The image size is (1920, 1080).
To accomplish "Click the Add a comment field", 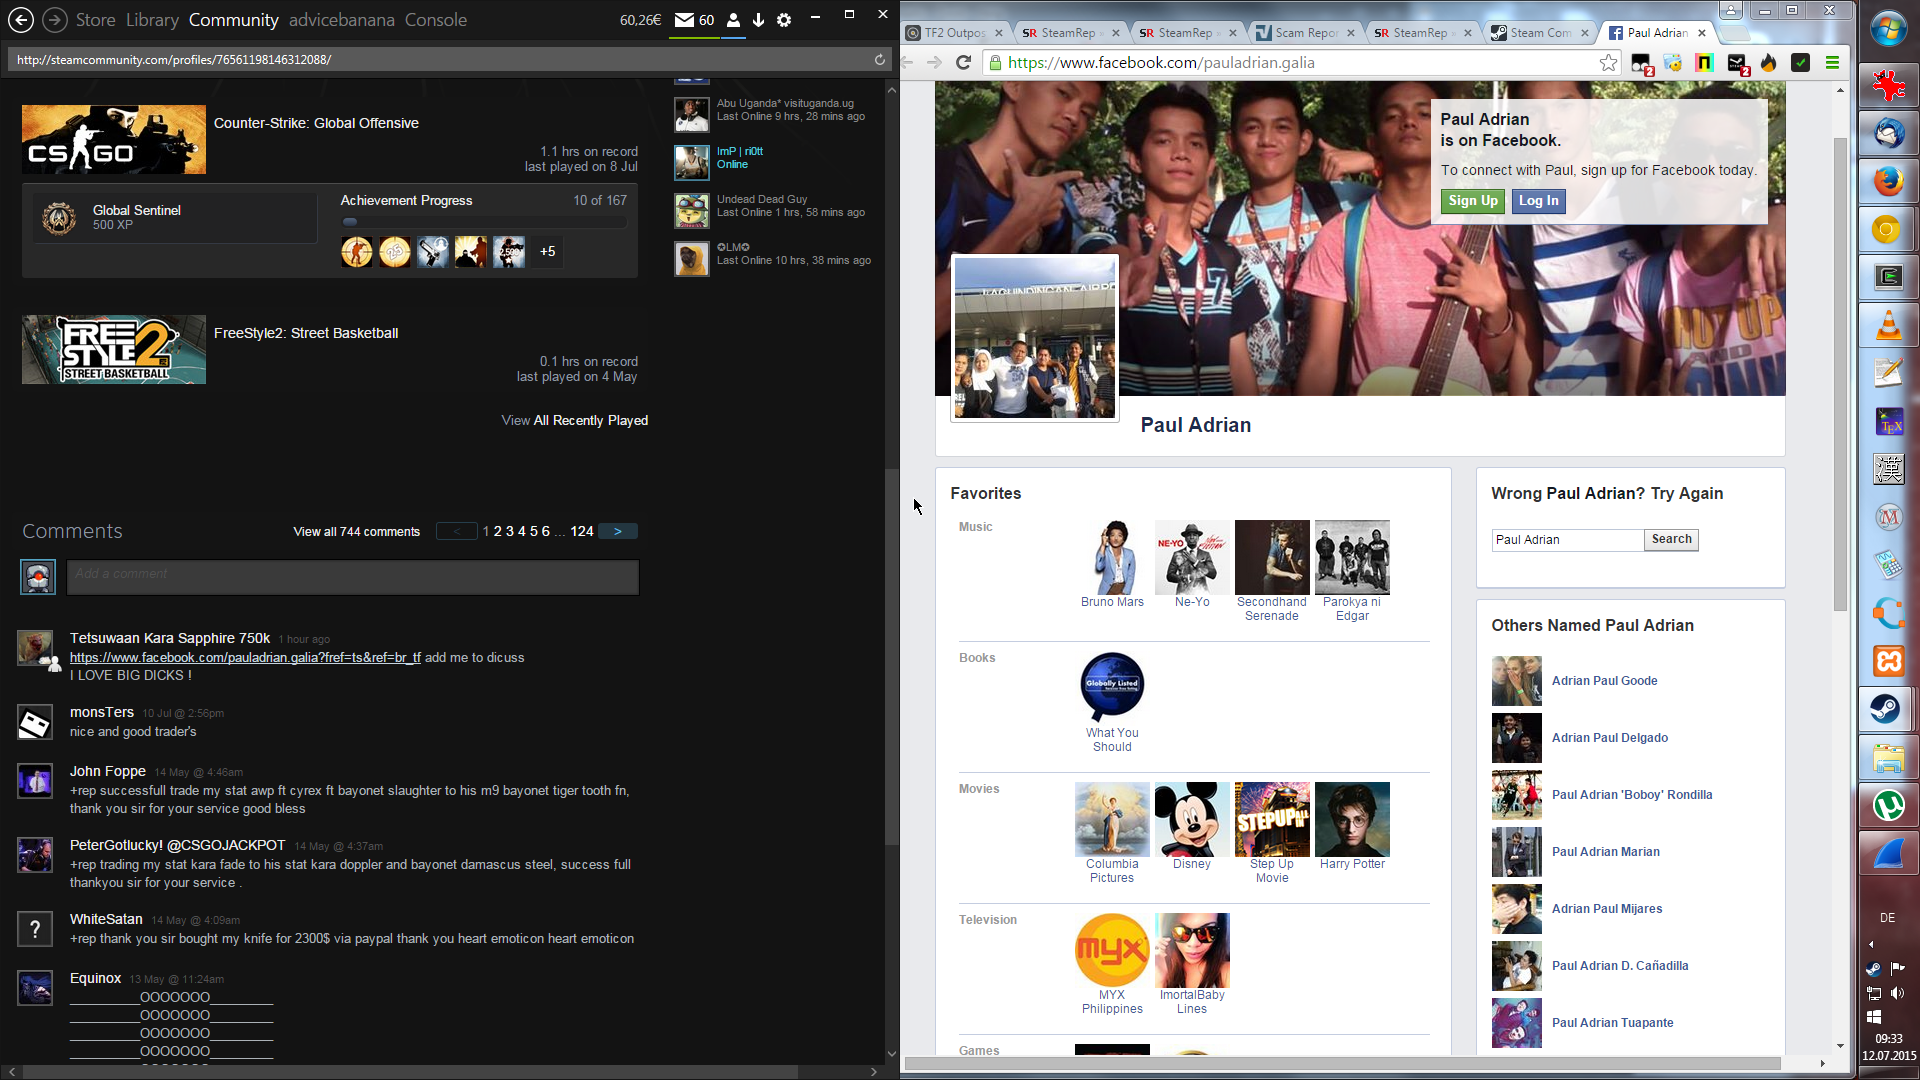I will [352, 577].
